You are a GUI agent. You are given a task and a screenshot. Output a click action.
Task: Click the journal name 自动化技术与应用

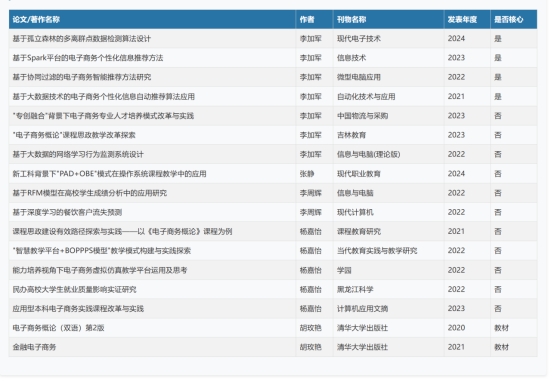(x=366, y=96)
